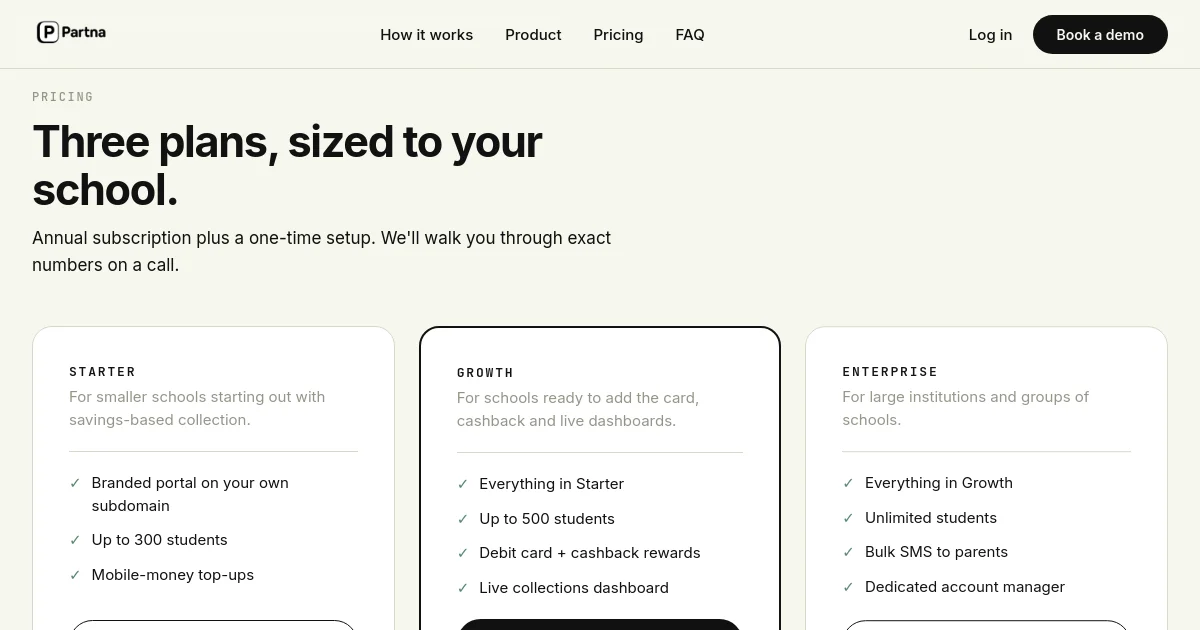Select the ENTERPRISE plan heading
The width and height of the screenshot is (1200, 630).
tap(890, 372)
